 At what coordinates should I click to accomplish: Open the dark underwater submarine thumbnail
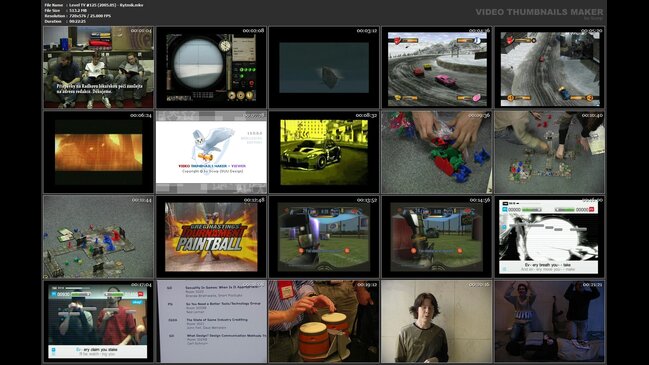click(x=324, y=67)
